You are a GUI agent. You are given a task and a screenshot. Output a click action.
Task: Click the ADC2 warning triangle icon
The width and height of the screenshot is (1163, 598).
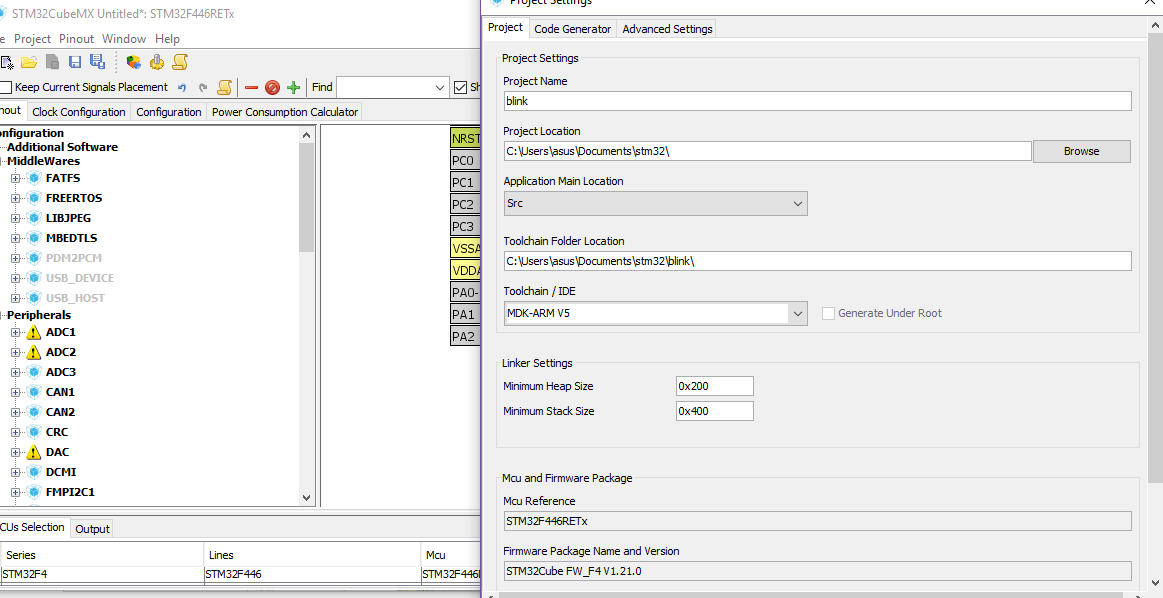33,352
